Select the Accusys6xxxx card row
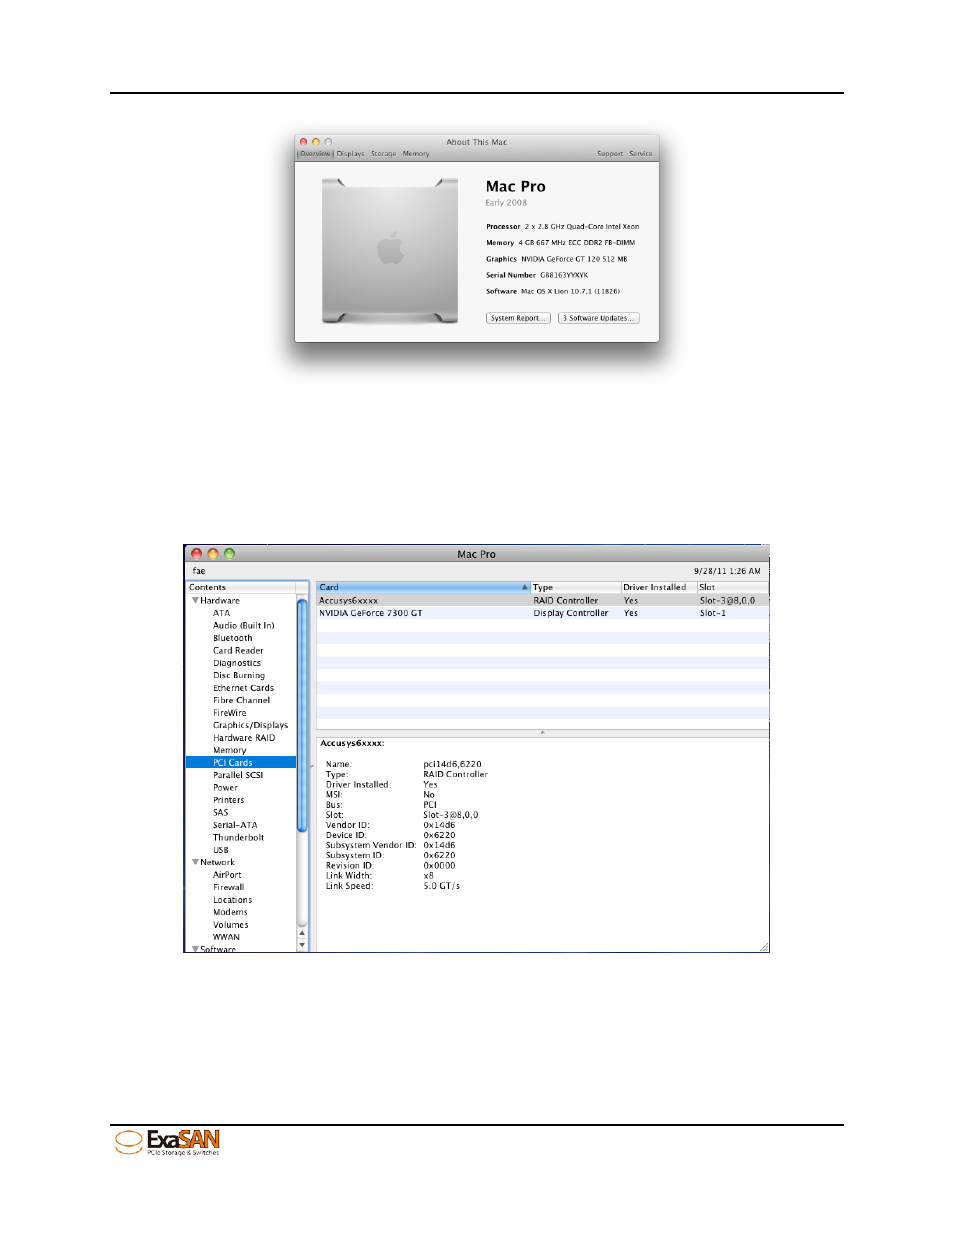This screenshot has width=954, height=1235. tap(543, 601)
